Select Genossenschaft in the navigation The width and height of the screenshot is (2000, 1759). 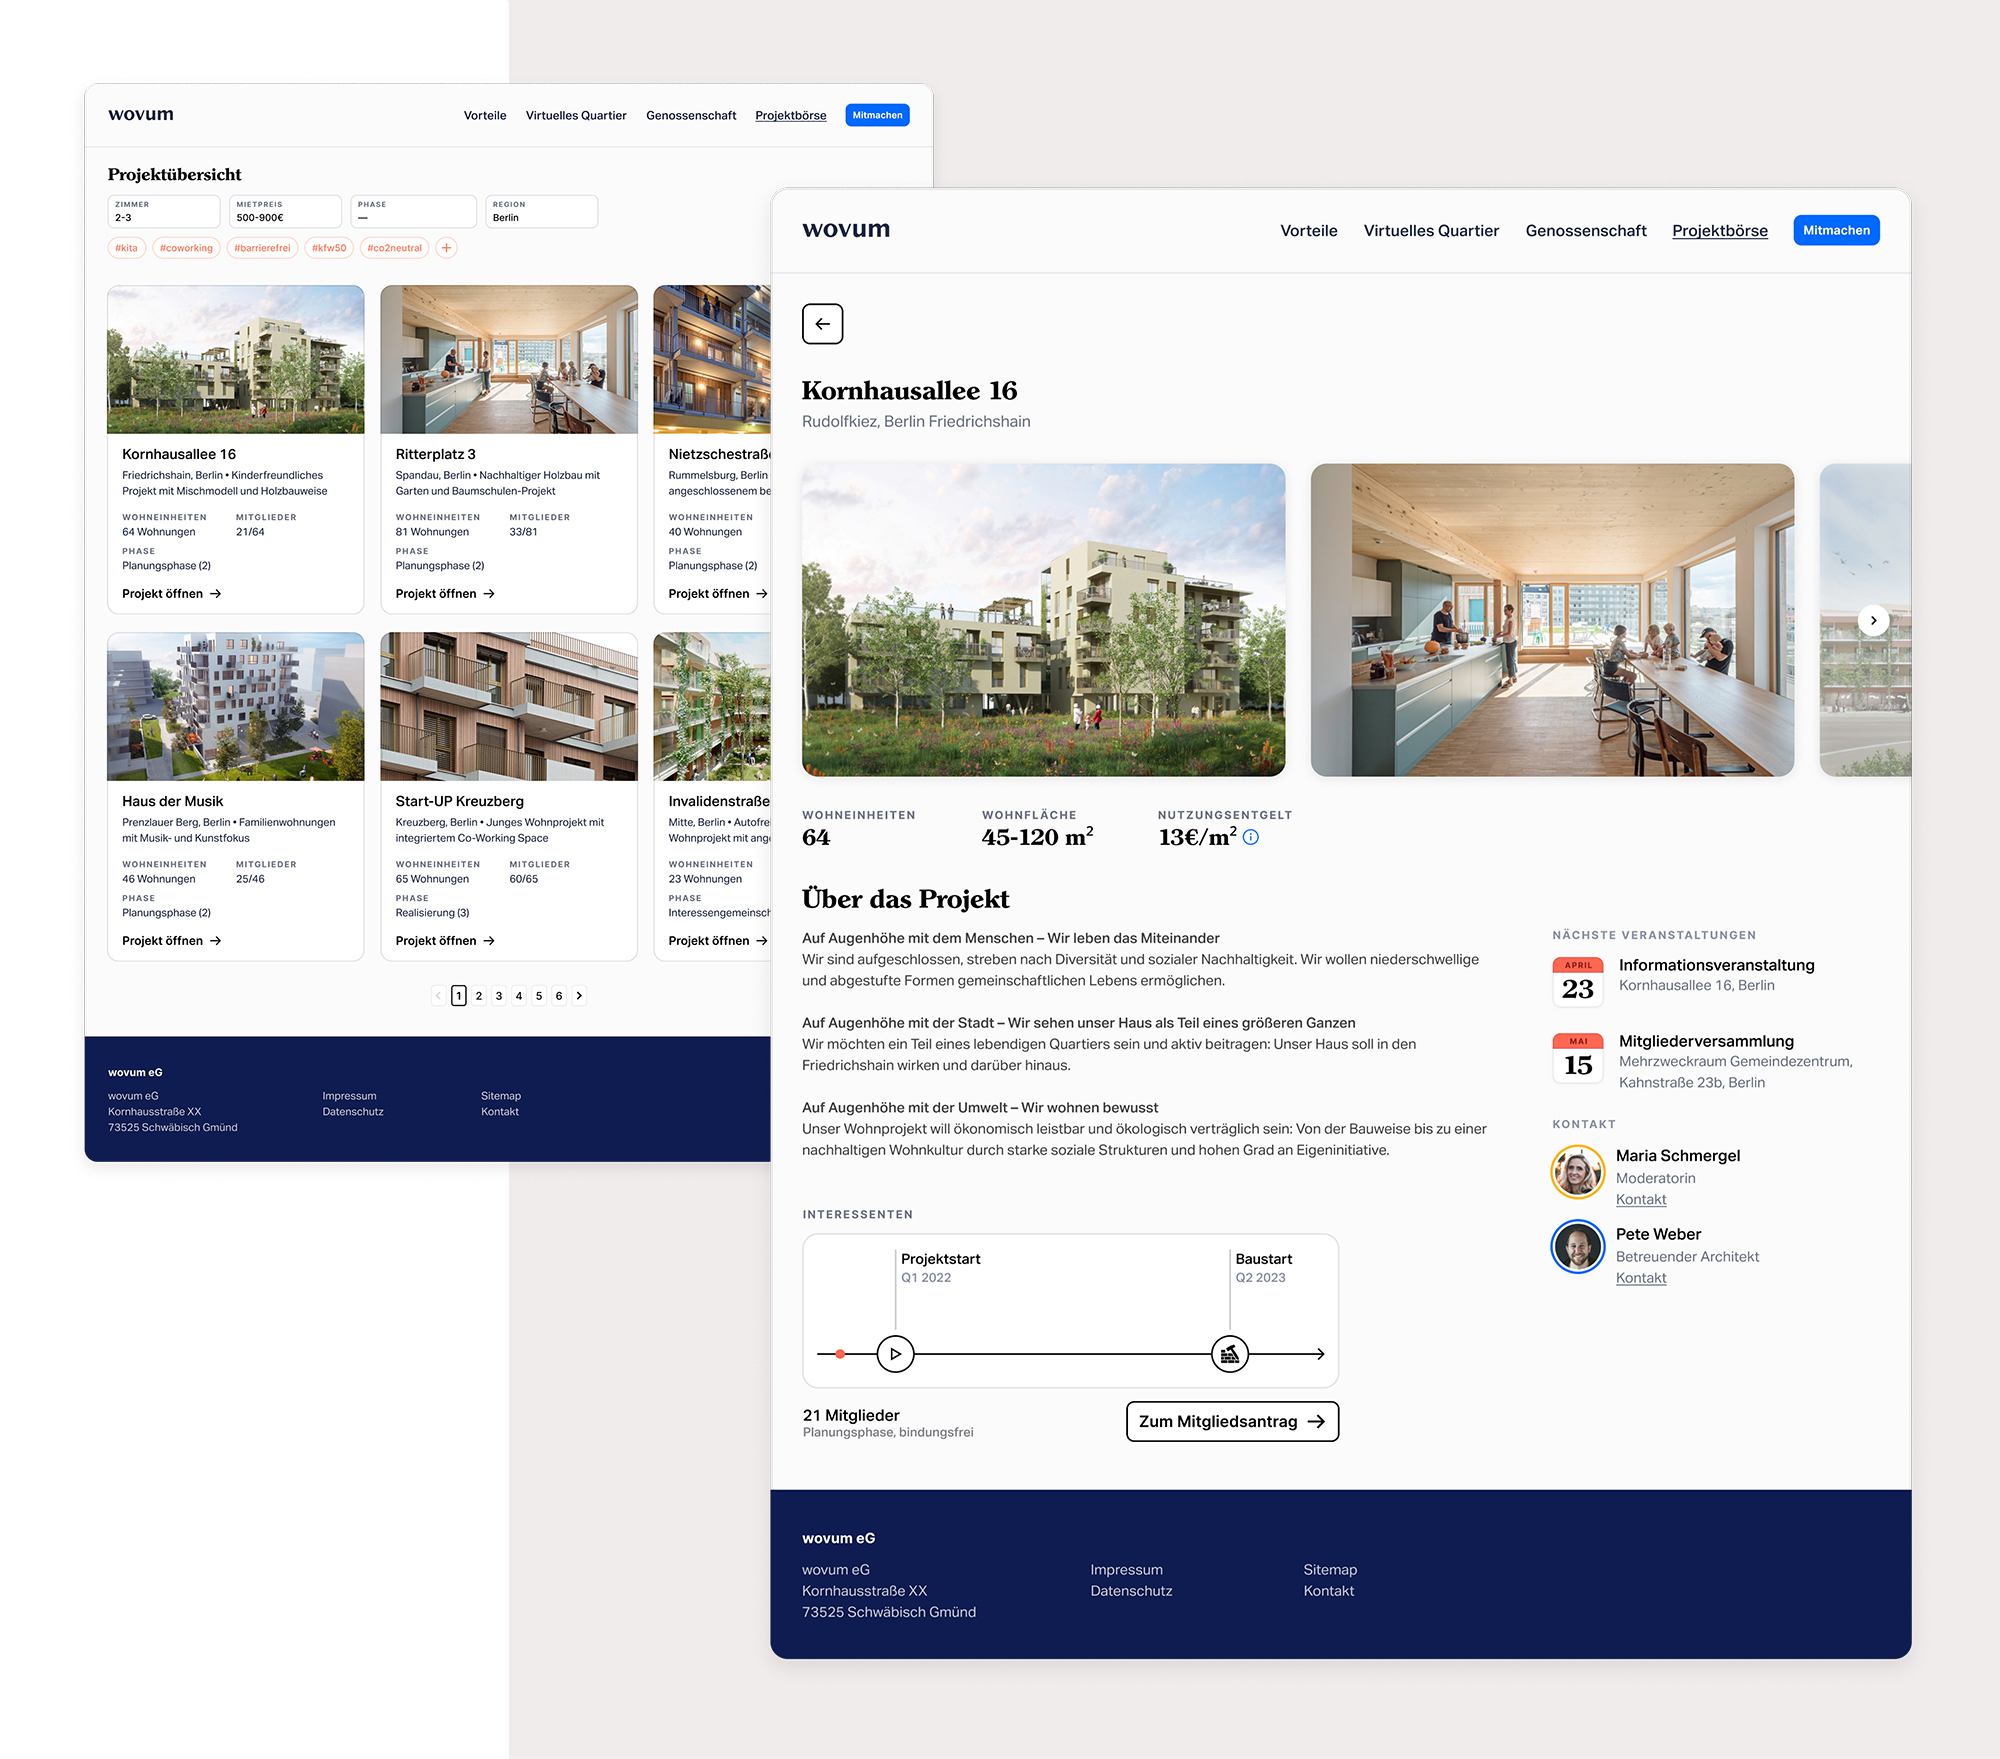point(1586,230)
